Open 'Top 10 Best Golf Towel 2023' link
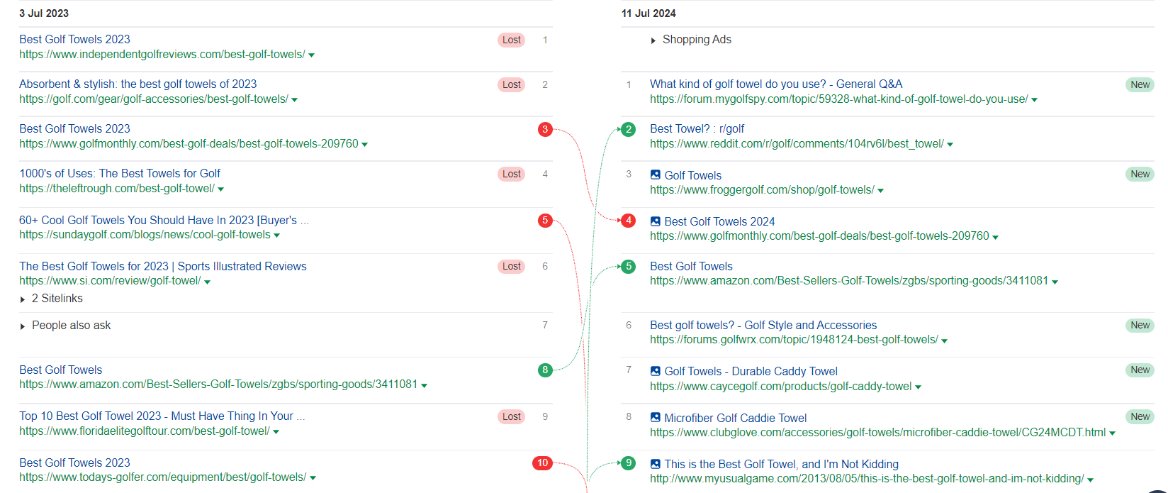 click(x=162, y=416)
